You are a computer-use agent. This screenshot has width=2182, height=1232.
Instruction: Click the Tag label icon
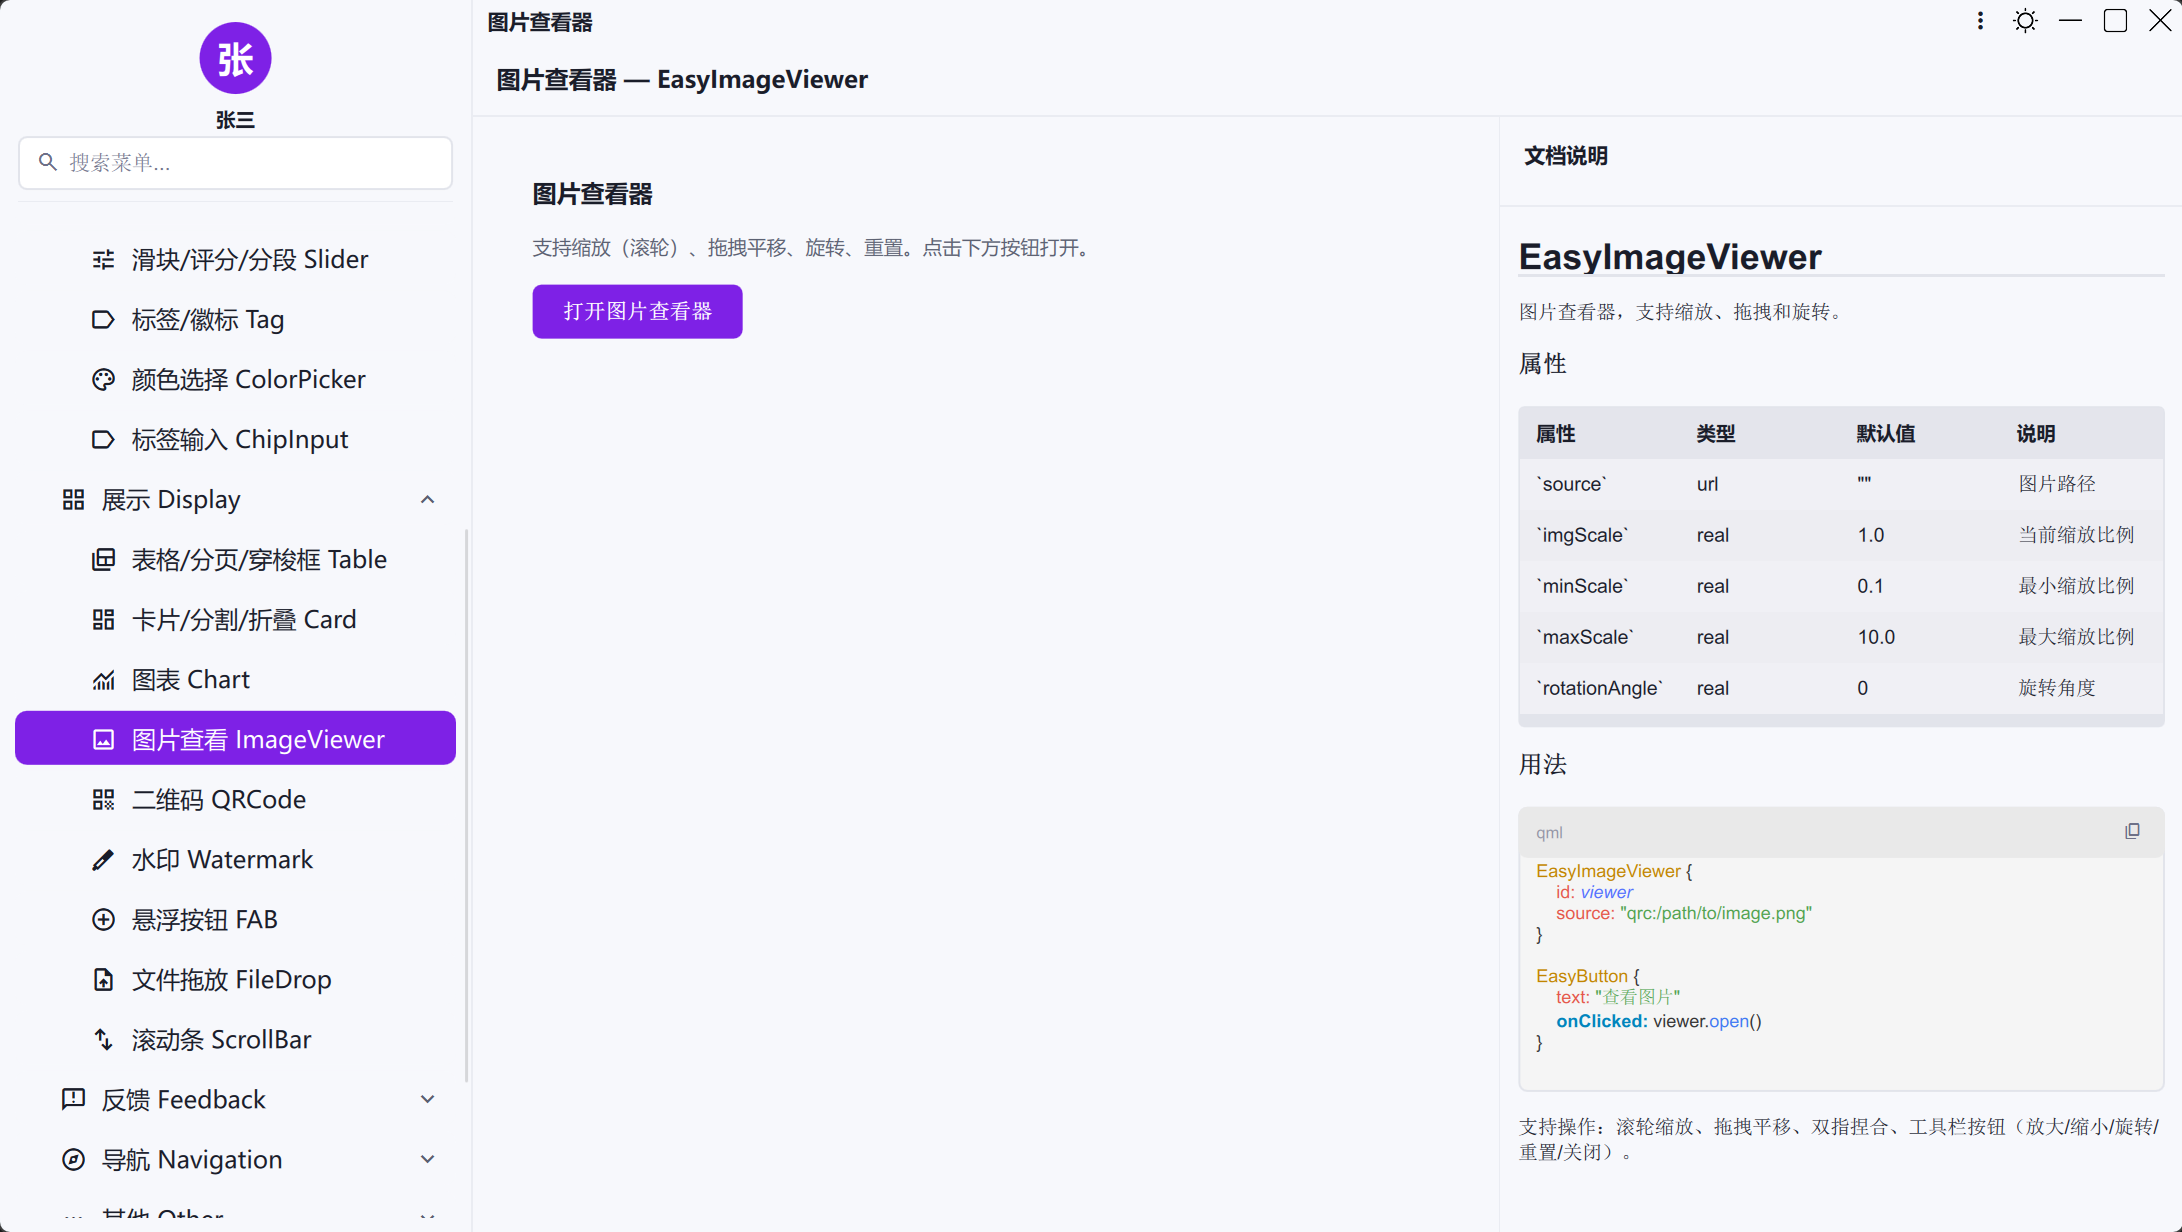103,320
